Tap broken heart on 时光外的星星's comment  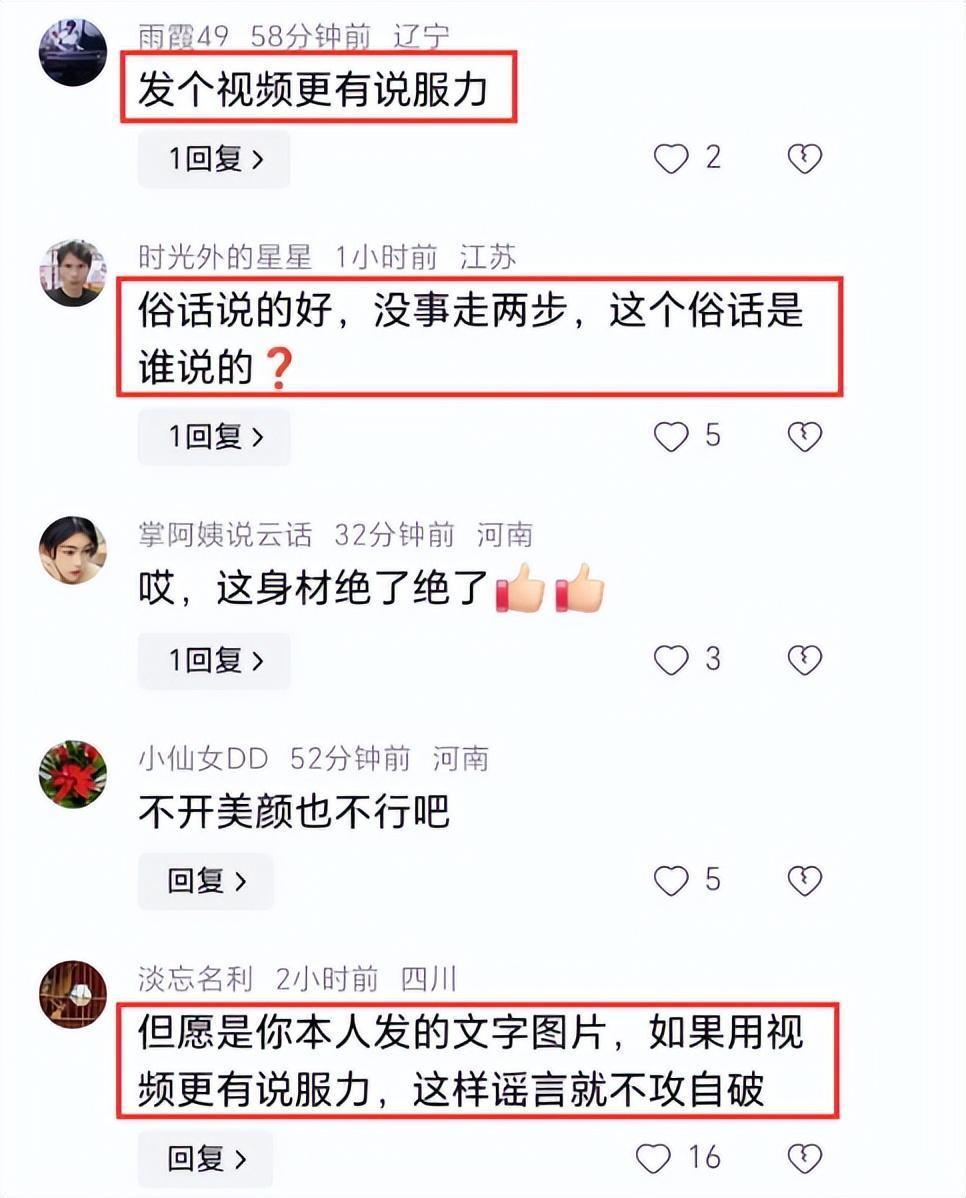pos(804,437)
